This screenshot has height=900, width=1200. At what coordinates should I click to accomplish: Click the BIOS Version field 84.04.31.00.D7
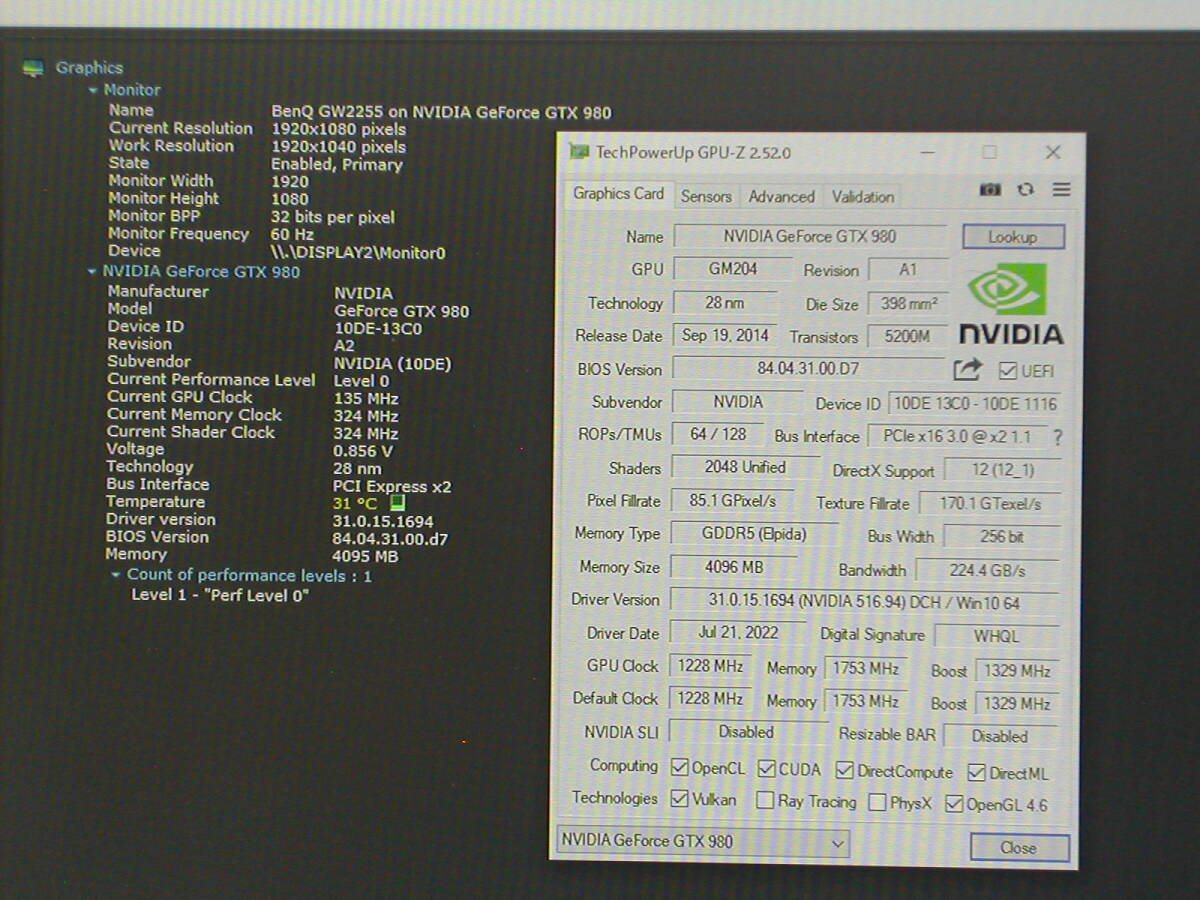pos(808,369)
